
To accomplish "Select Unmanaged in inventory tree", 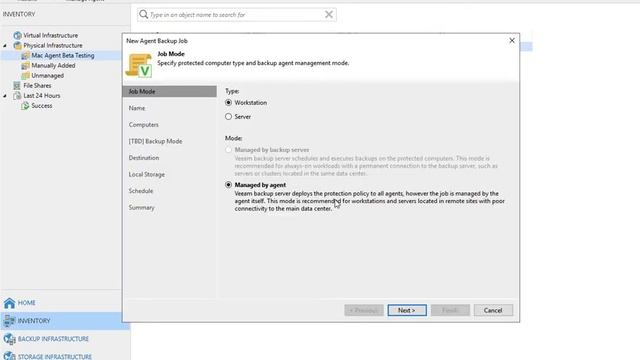I will coord(47,76).
